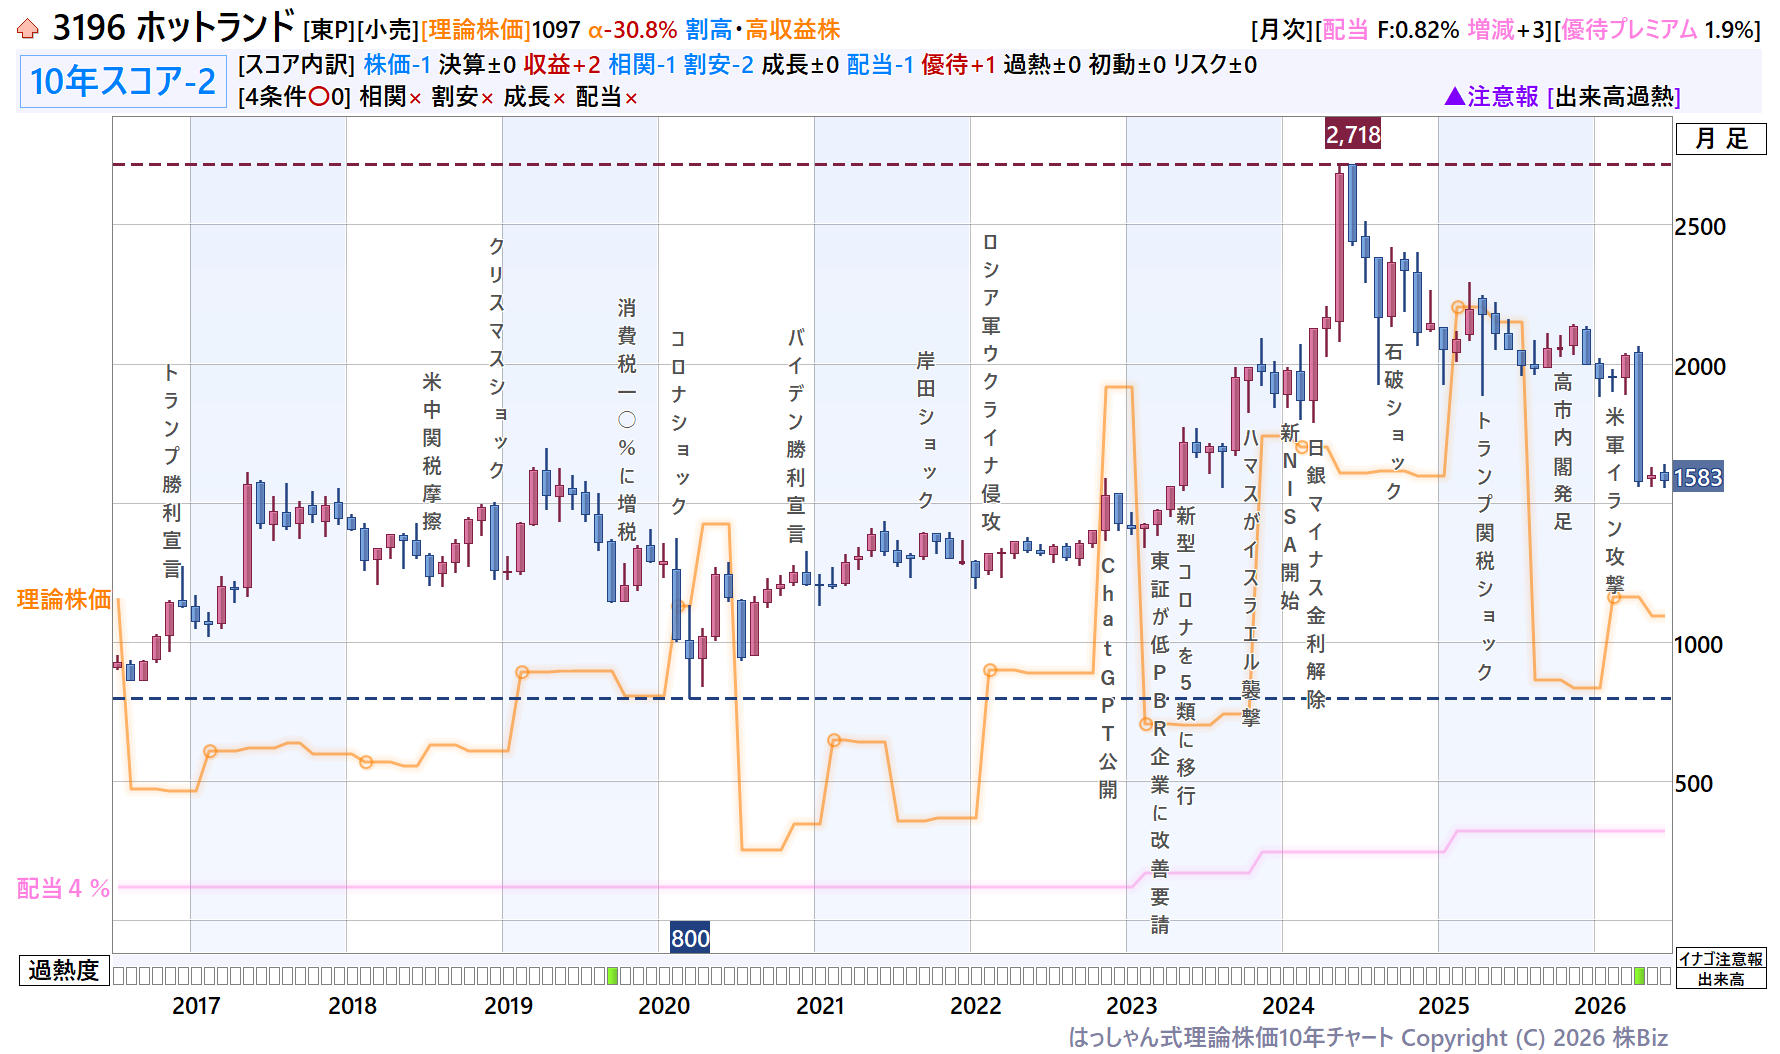This screenshot has height=1054, width=1780.
Task: Click the 米中関税摩擦 event label
Action: [432, 451]
